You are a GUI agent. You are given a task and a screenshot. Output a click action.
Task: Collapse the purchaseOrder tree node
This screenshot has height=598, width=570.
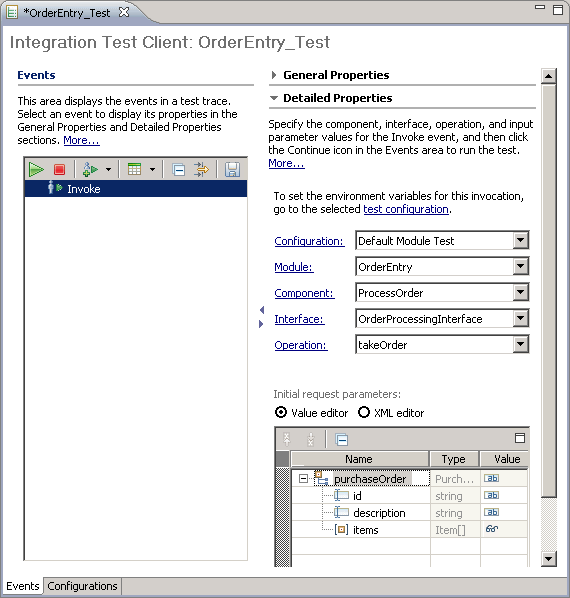point(303,479)
